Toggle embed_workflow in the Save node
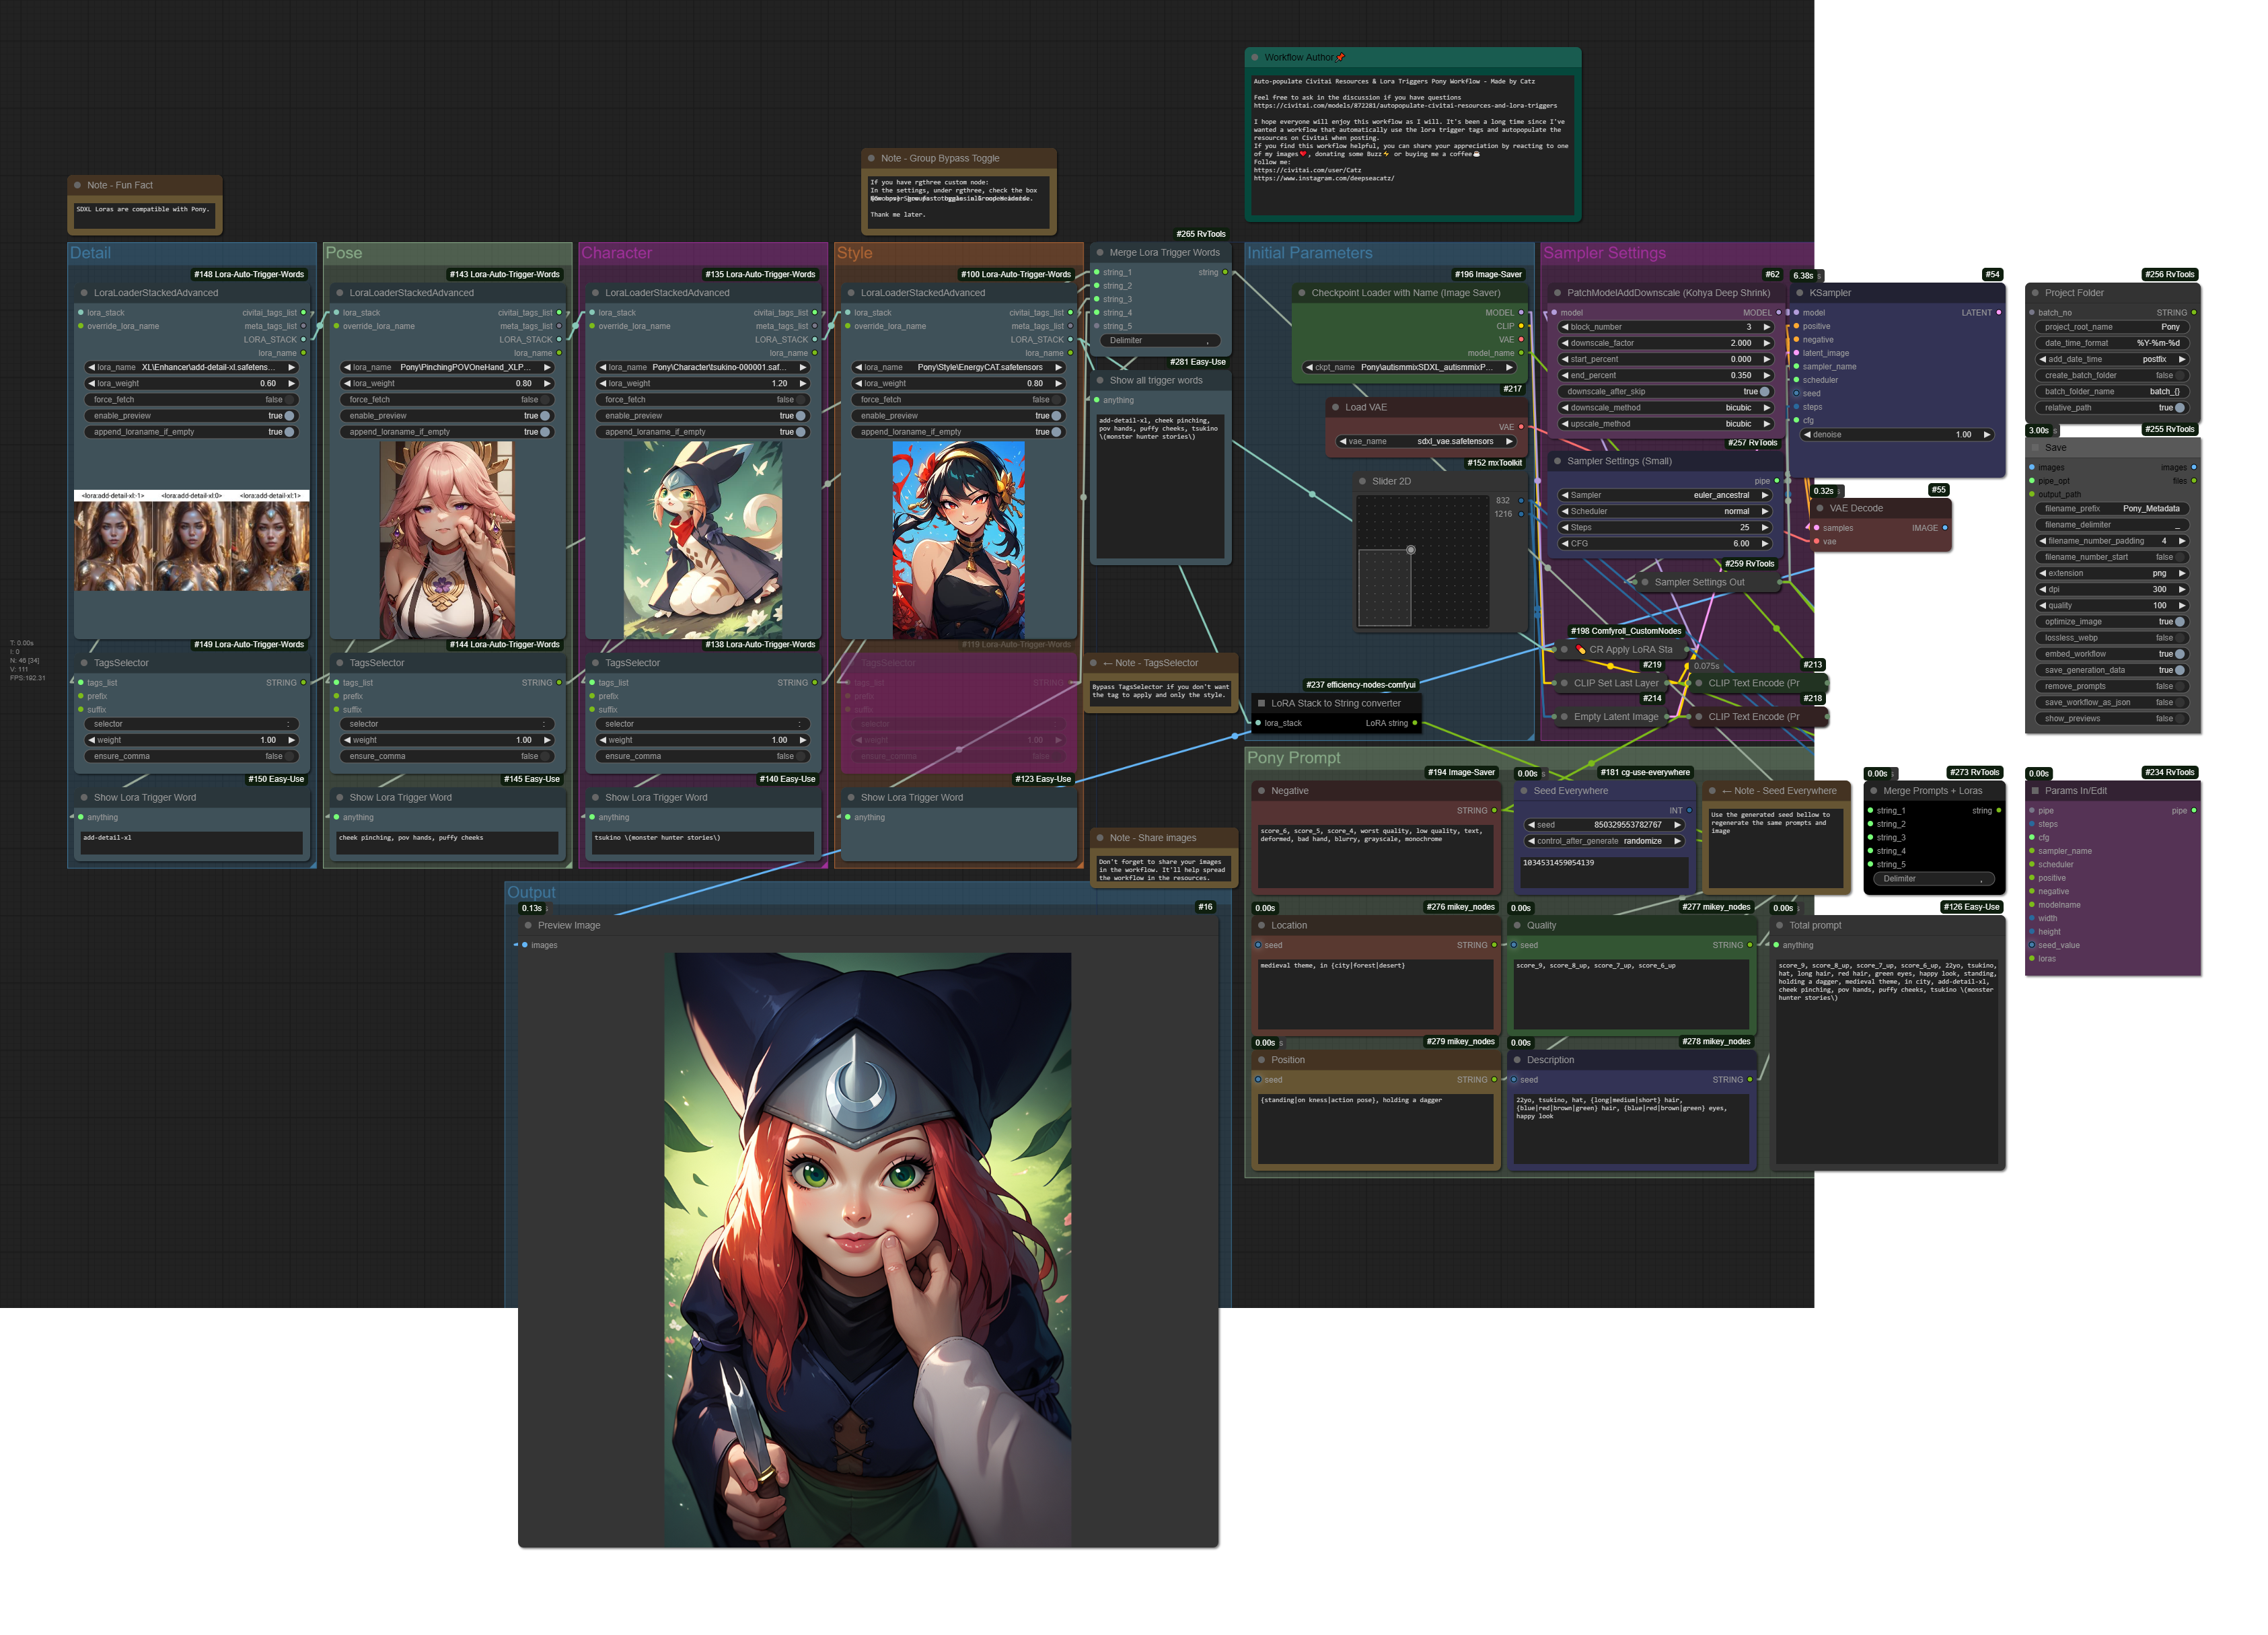Viewport: 2268px width, 1635px height. click(2179, 654)
